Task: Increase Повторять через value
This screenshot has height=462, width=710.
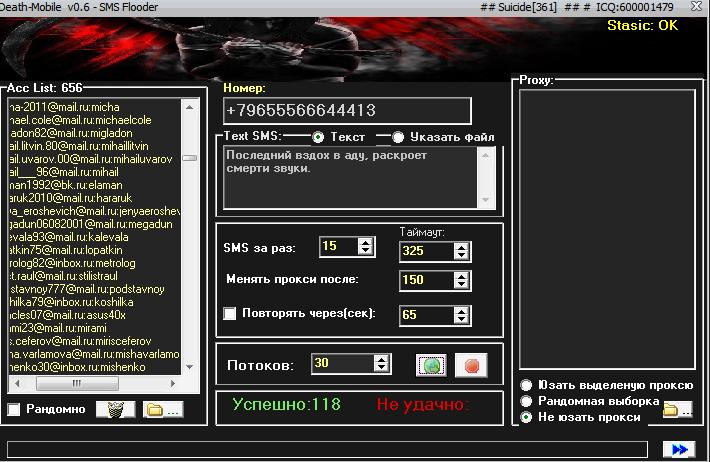Action: (x=461, y=311)
